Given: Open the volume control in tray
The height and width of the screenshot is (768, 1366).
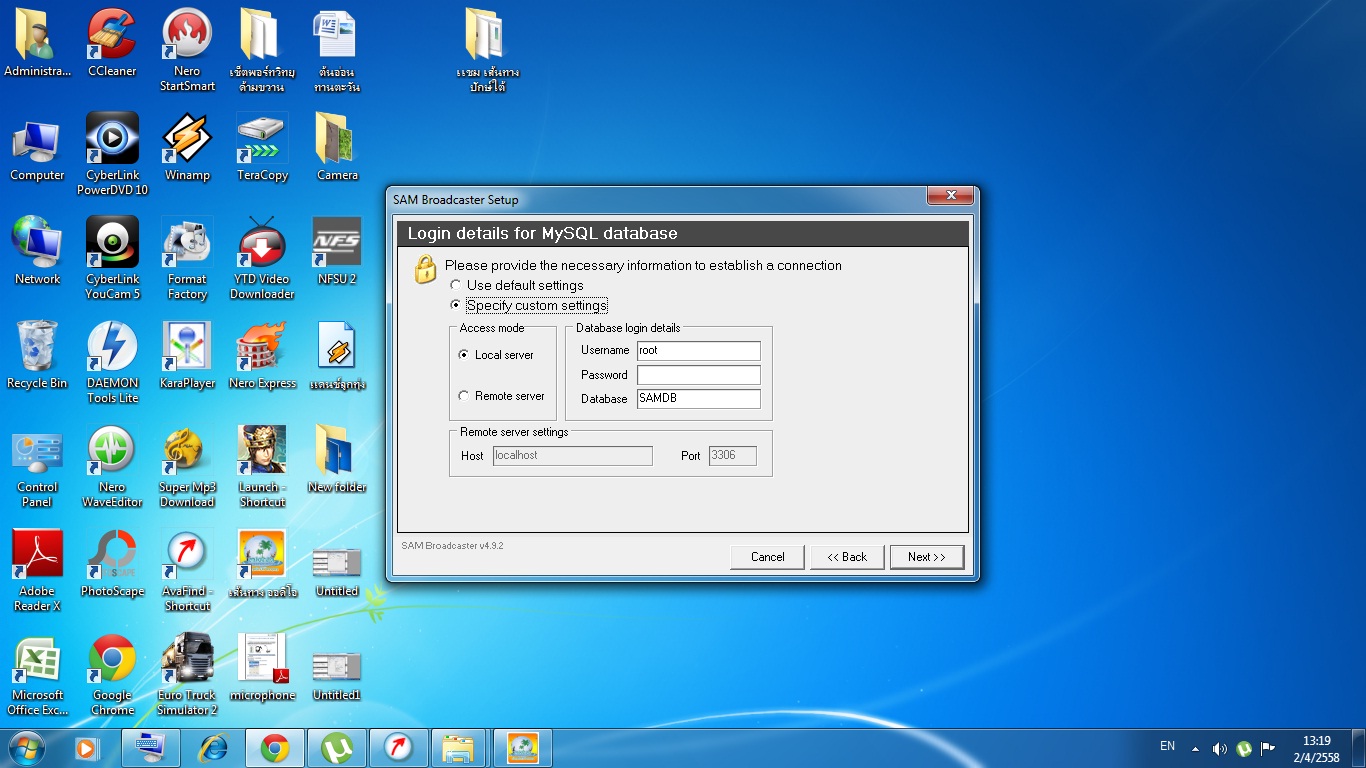Looking at the screenshot, I should (x=1219, y=748).
